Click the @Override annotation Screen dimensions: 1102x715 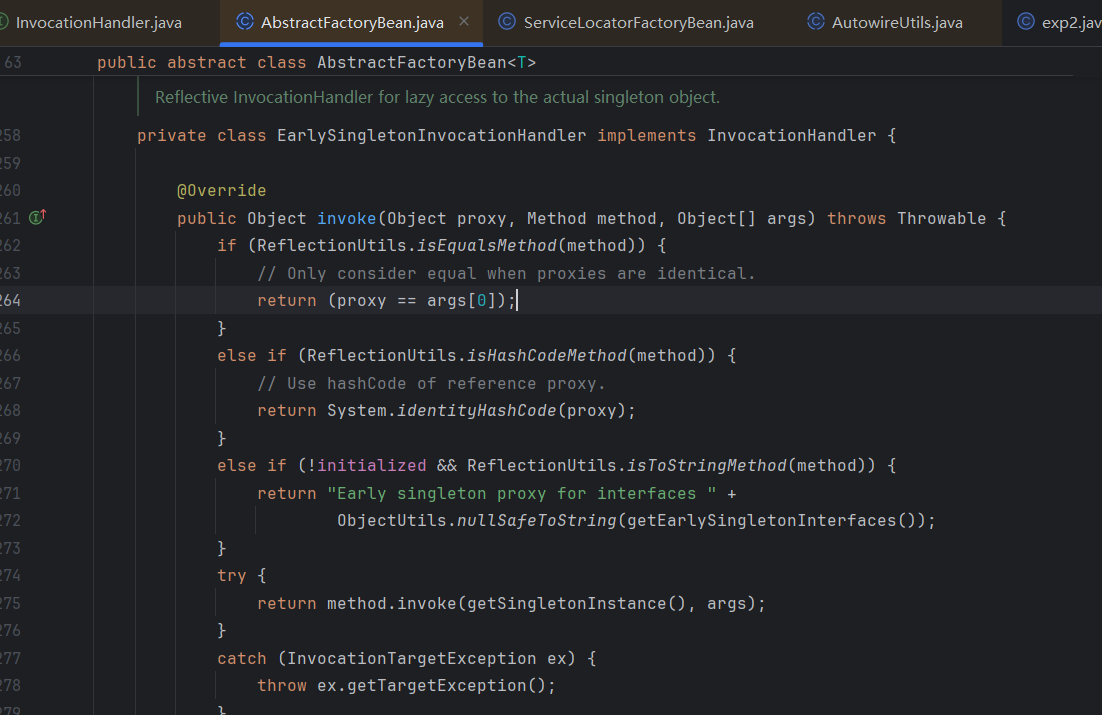(x=221, y=190)
